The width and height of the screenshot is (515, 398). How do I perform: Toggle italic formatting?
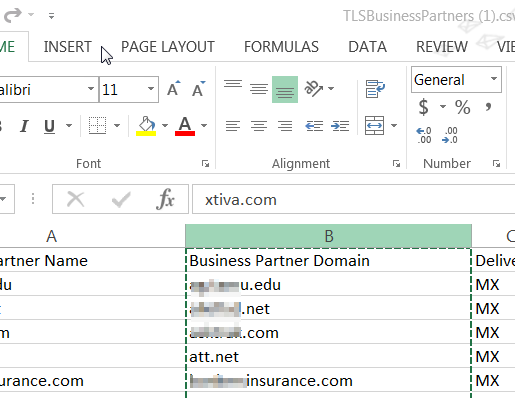coord(24,126)
